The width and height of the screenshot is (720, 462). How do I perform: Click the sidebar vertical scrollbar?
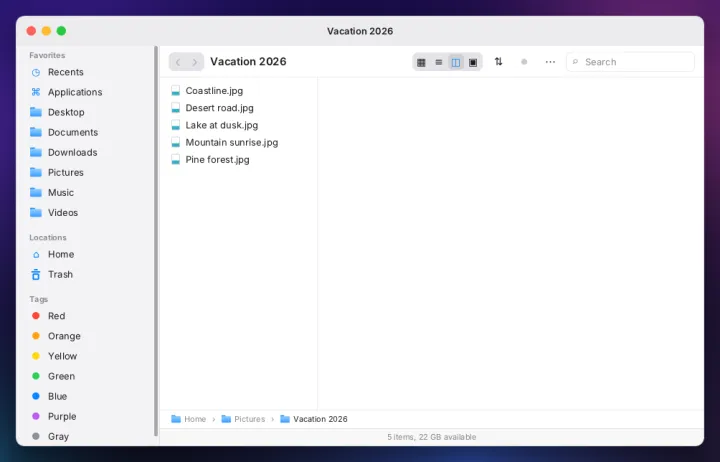(x=156, y=241)
